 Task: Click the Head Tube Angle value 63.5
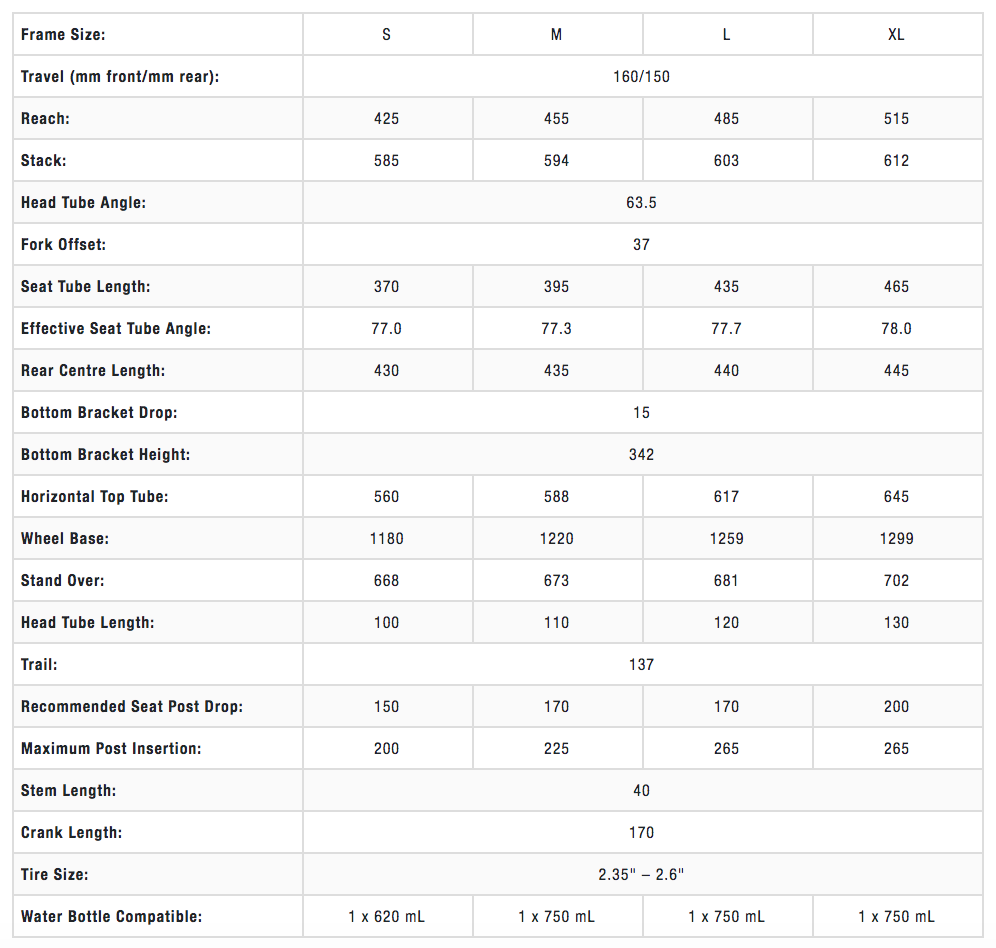point(641,203)
